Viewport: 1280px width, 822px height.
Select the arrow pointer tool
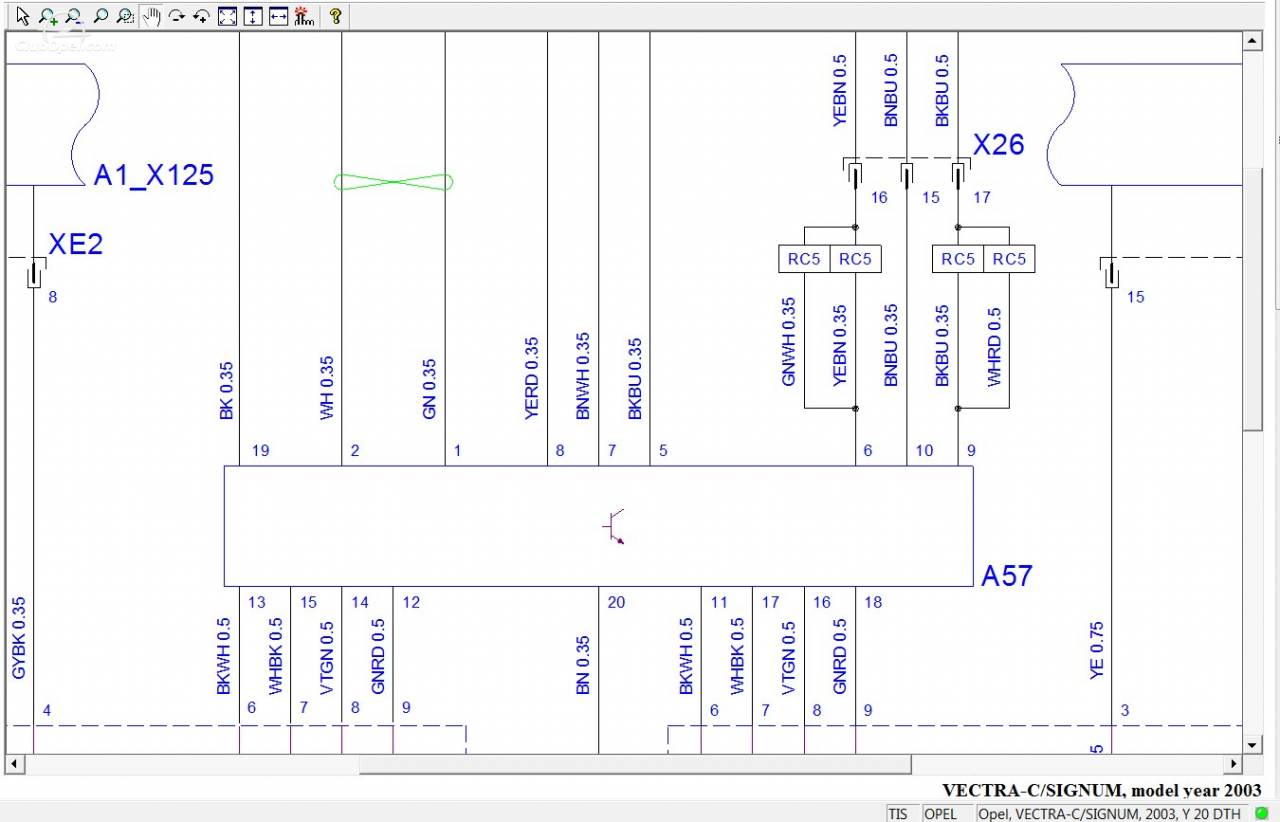tap(23, 16)
